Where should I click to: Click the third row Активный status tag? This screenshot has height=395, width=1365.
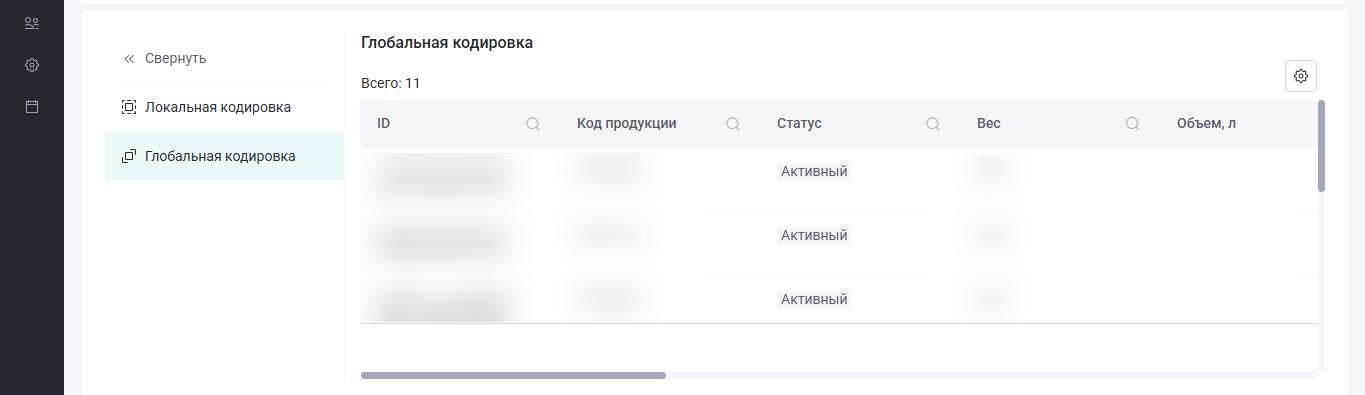(814, 299)
